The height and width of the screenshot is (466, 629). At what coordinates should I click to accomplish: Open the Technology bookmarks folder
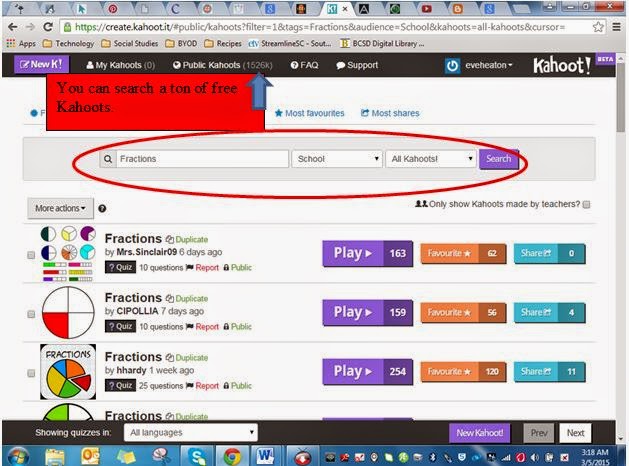[68, 43]
